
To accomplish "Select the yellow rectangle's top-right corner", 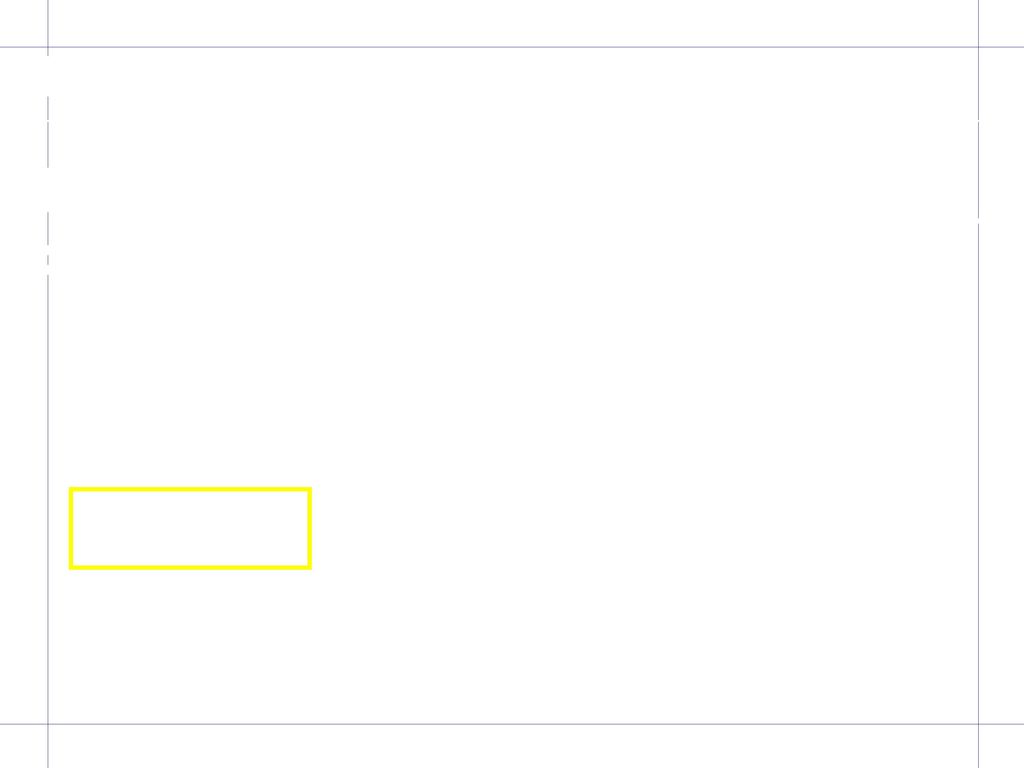I will pyautogui.click(x=310, y=489).
